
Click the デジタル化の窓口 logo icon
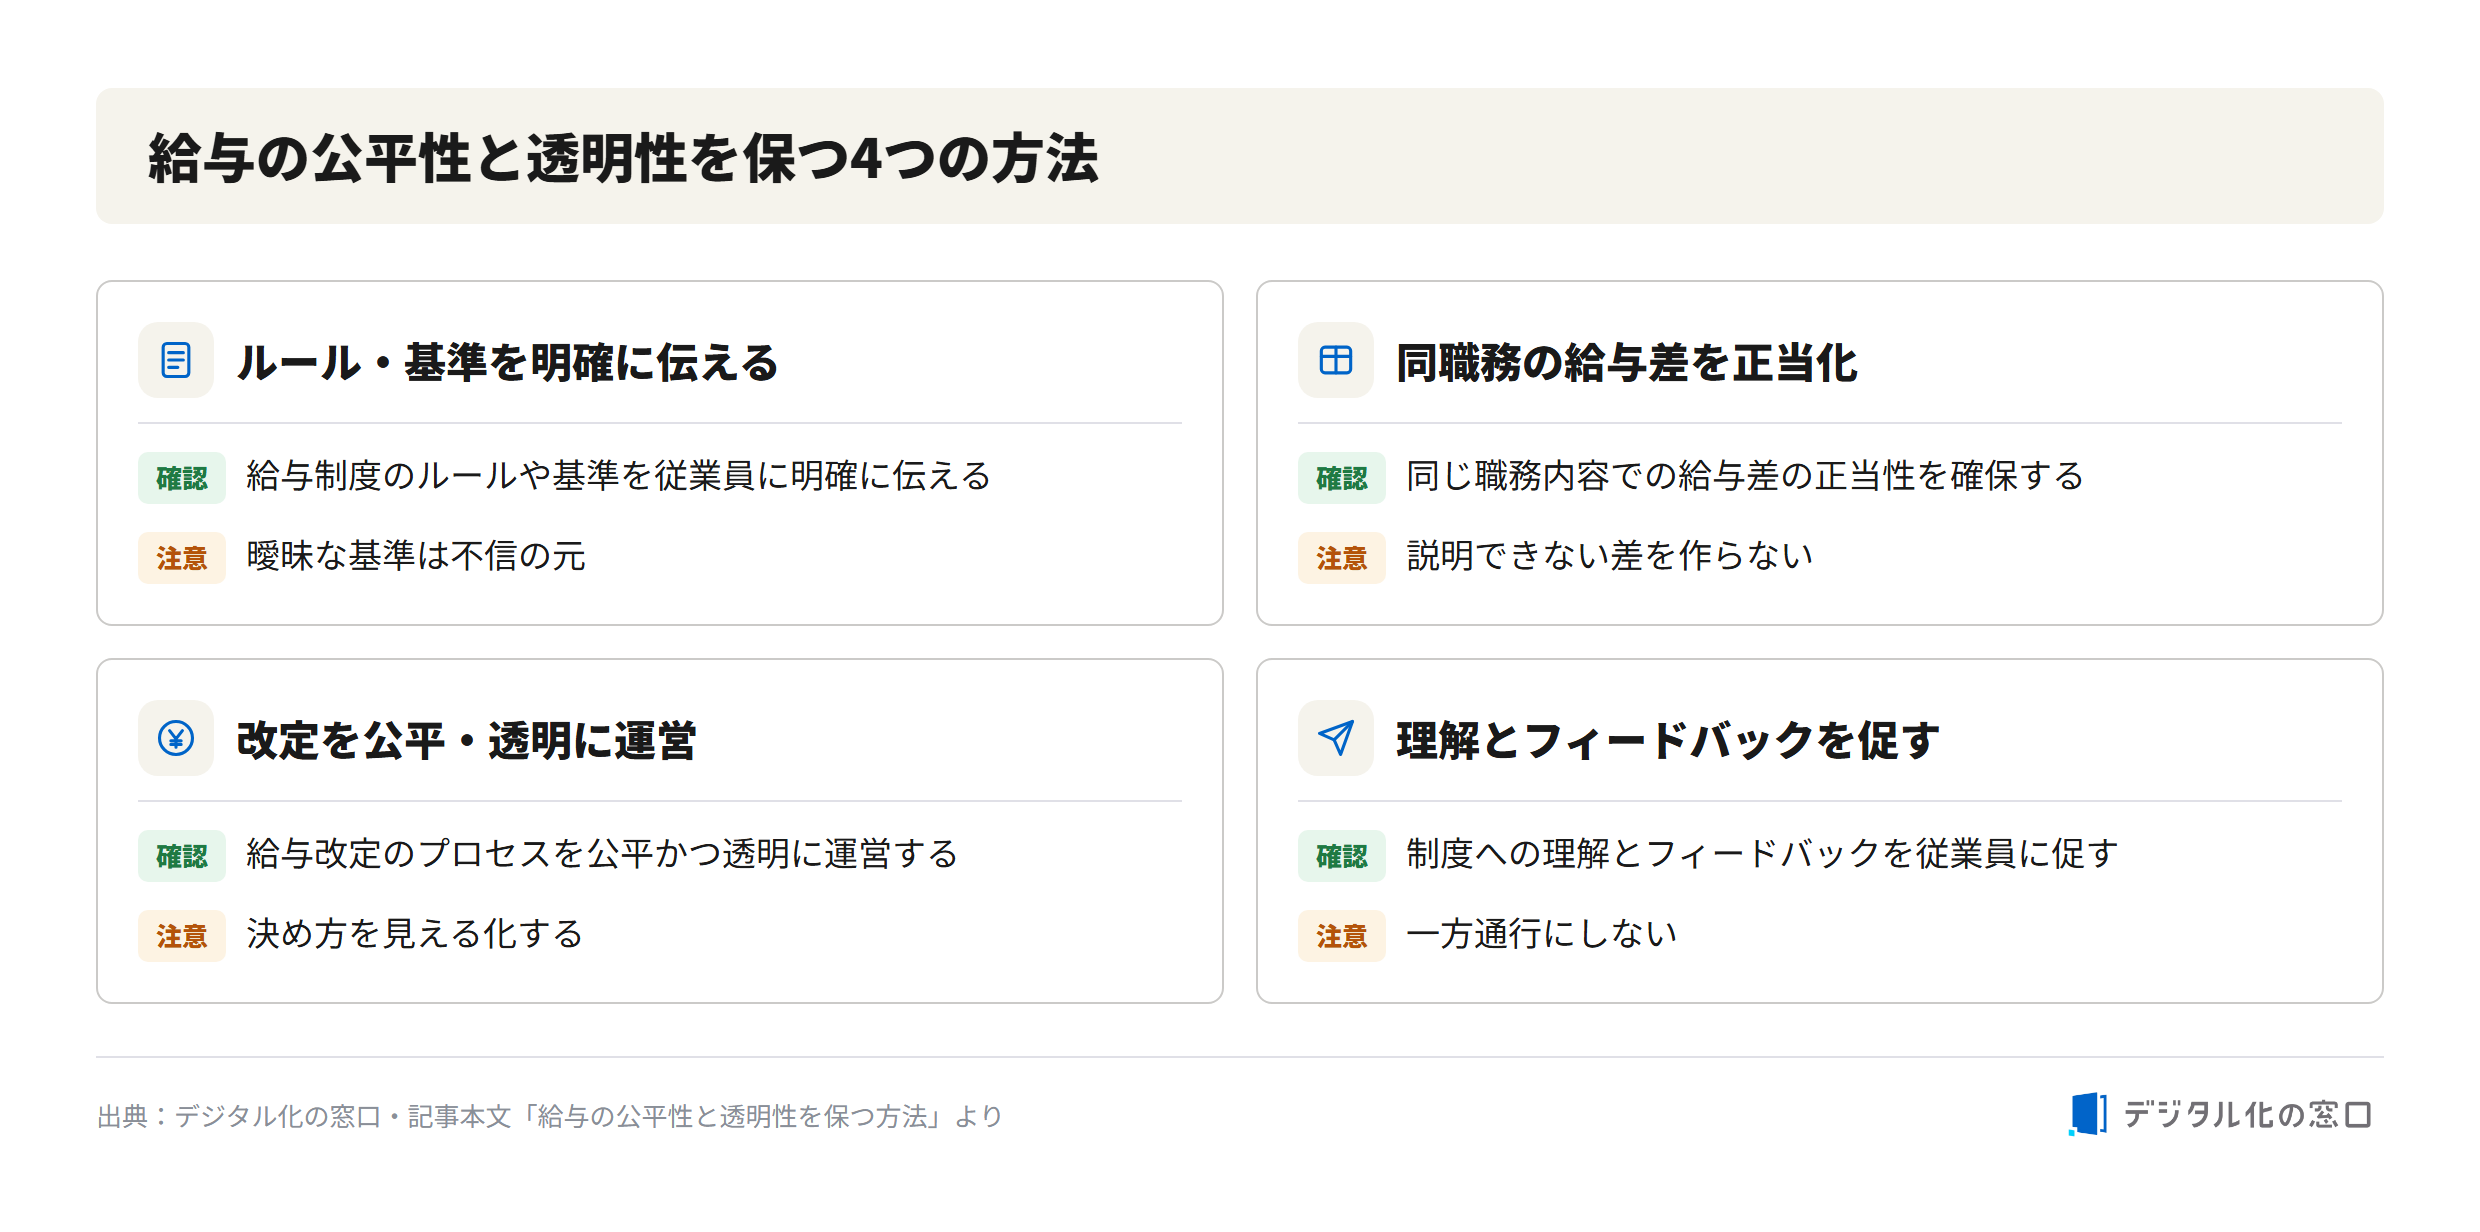tap(2088, 1114)
